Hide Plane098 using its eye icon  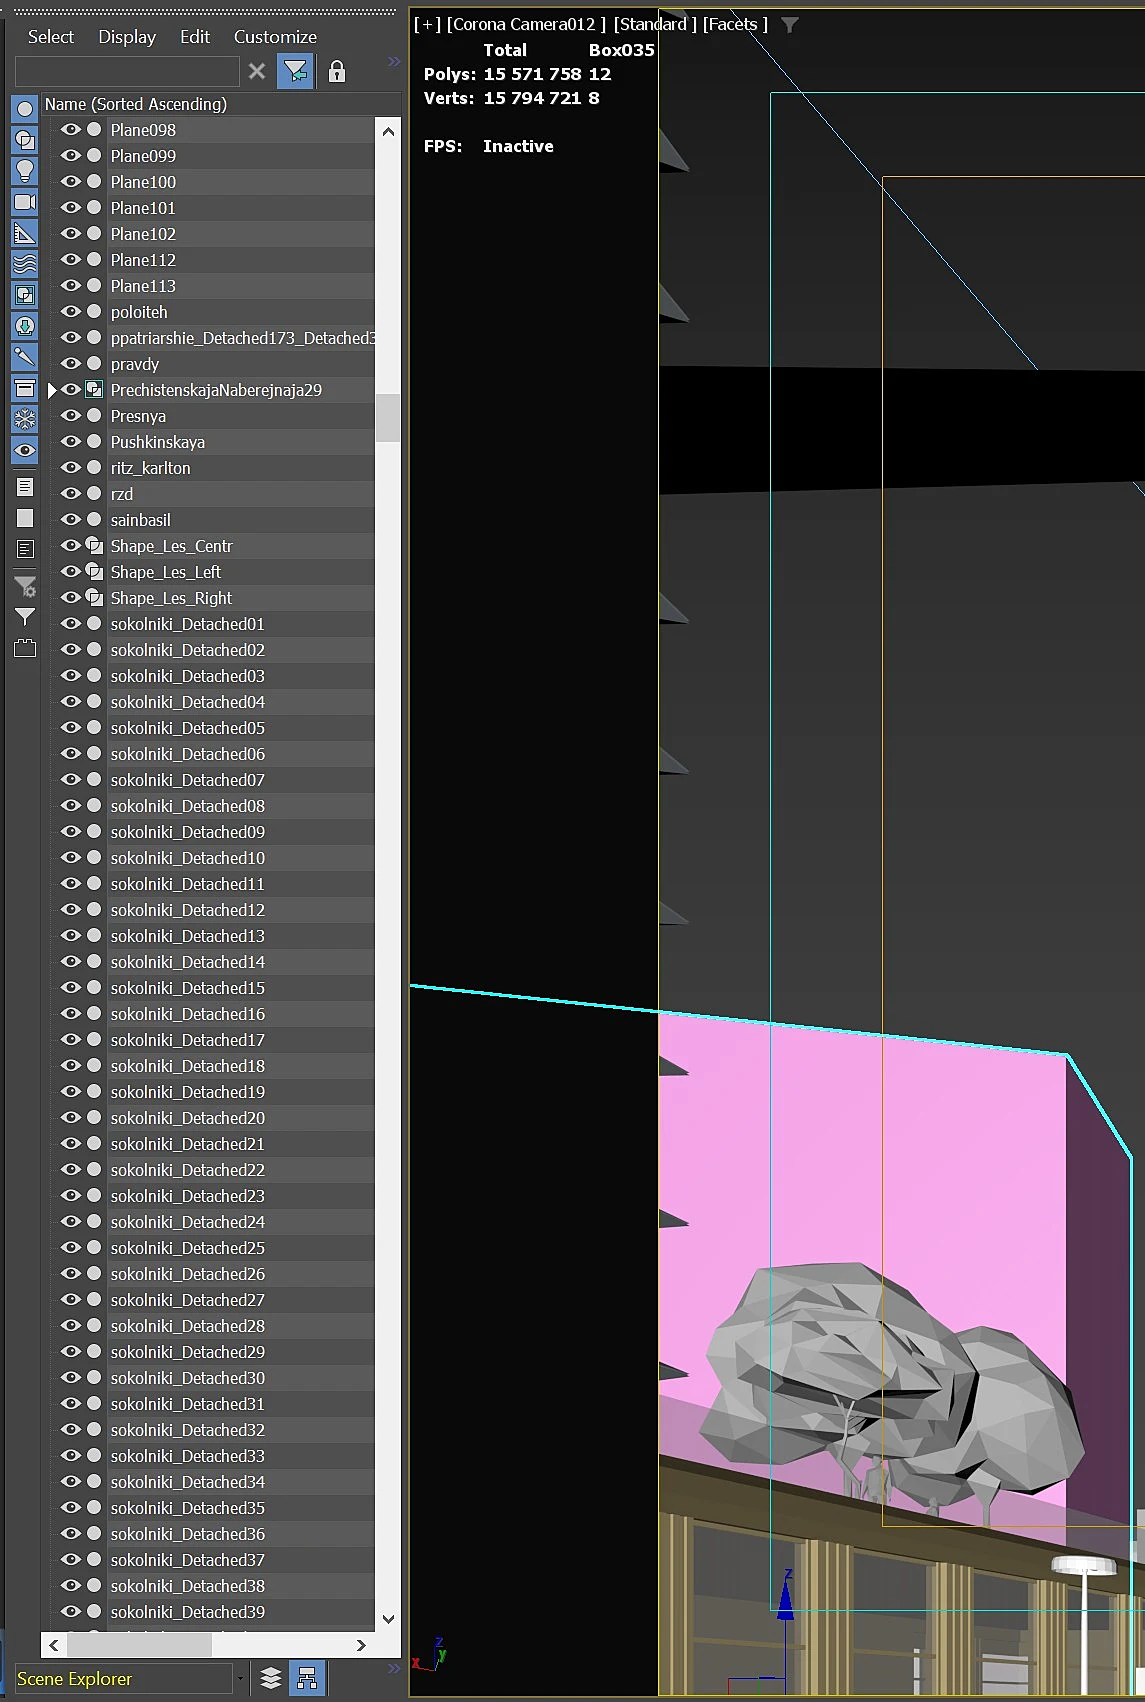(71, 129)
